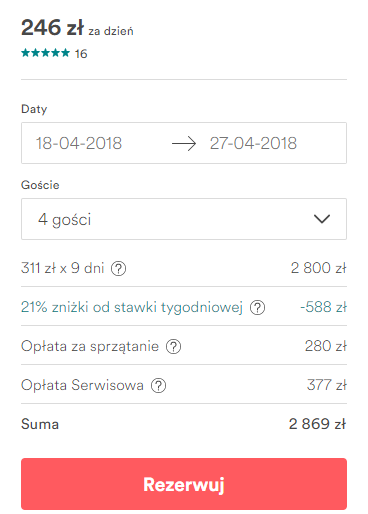Click the Opłata Serwisowa label
The width and height of the screenshot is (368, 514).
pyautogui.click(x=82, y=385)
